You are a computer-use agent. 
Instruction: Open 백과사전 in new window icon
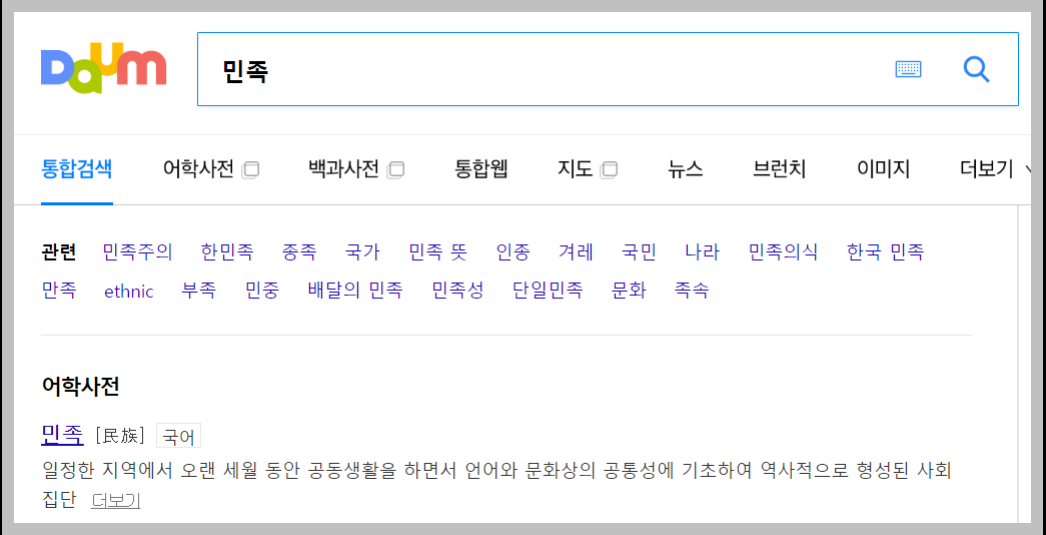[396, 170]
